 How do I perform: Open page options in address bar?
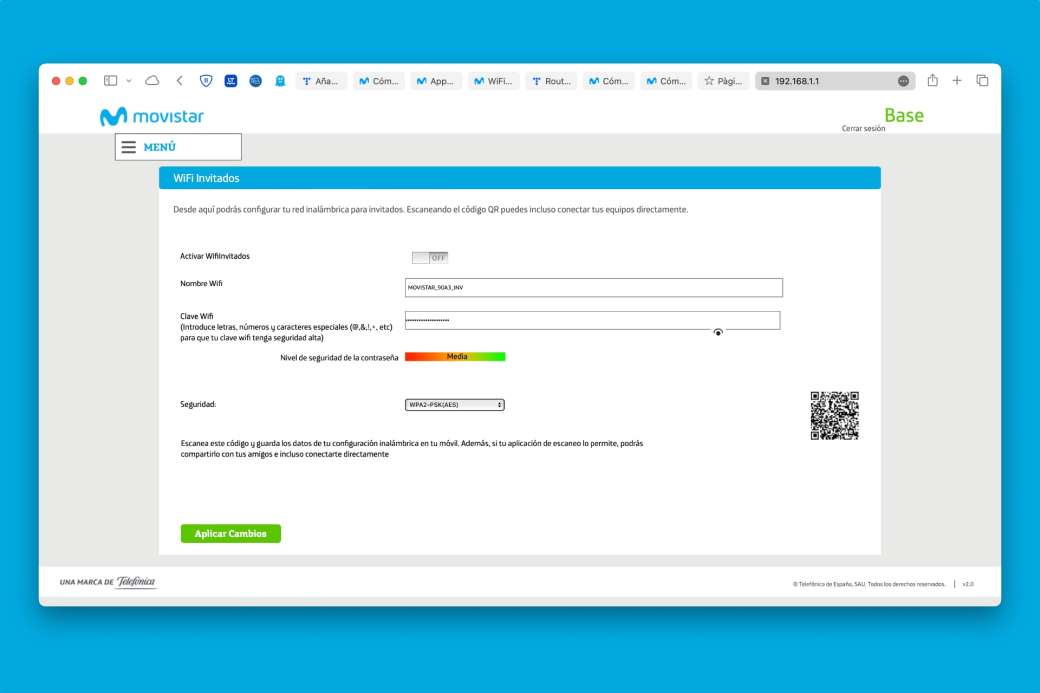pos(903,81)
